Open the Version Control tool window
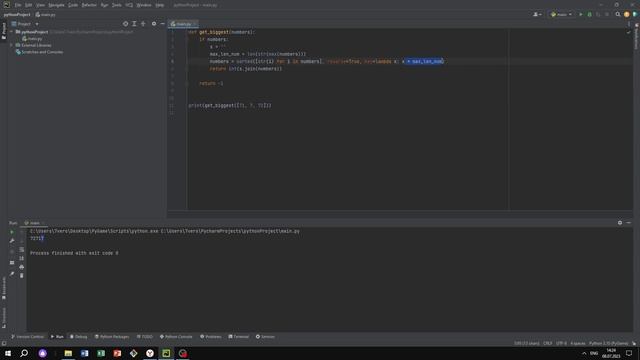640x360 pixels. point(27,337)
